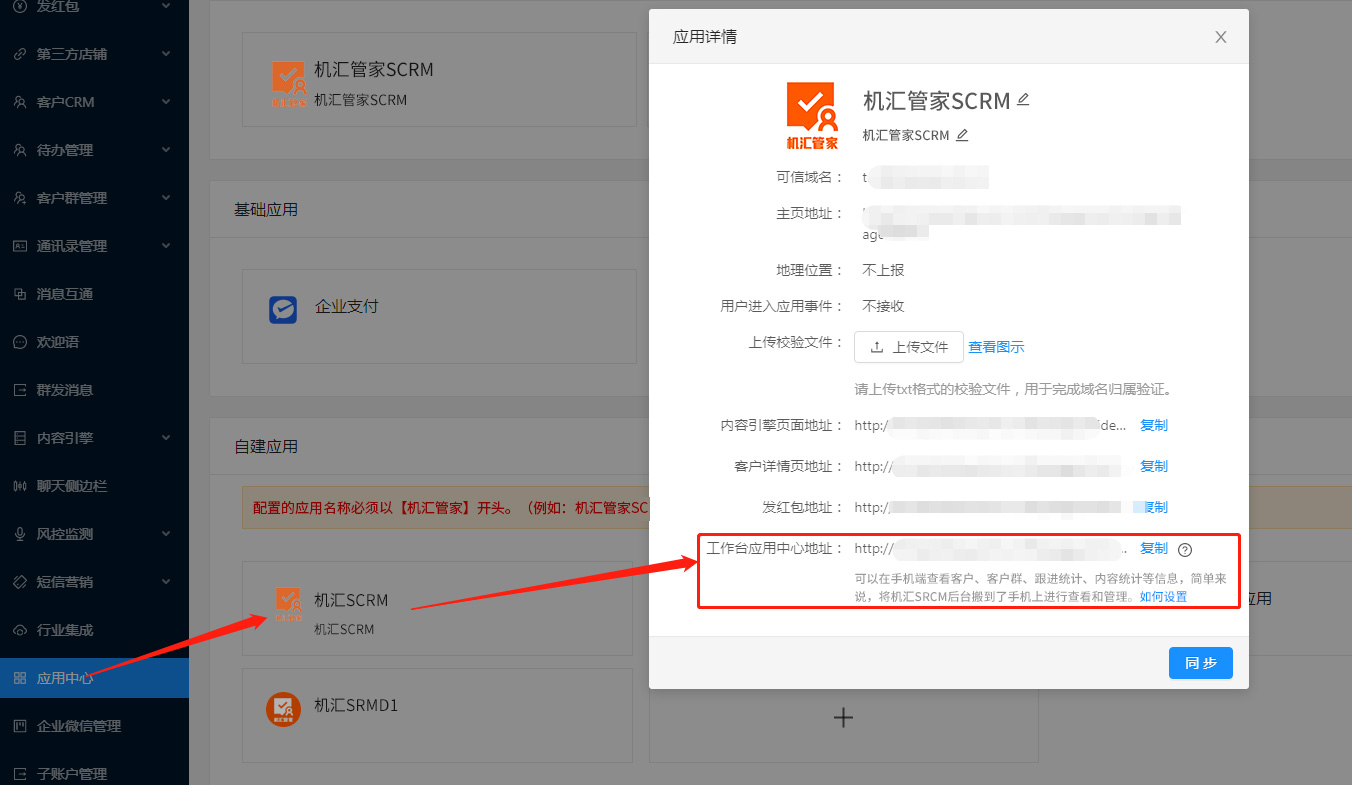Expand the 客户群管理 menu chevron

pos(166,198)
